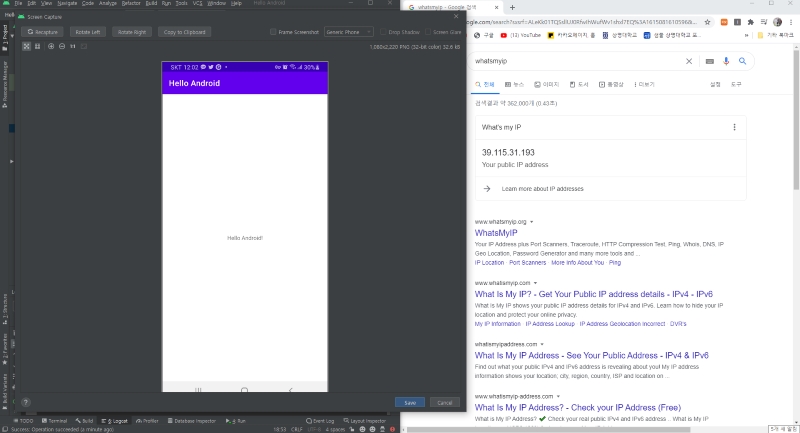800x433 pixels.
Task: Bookmark this page with the star icon
Action: (707, 22)
